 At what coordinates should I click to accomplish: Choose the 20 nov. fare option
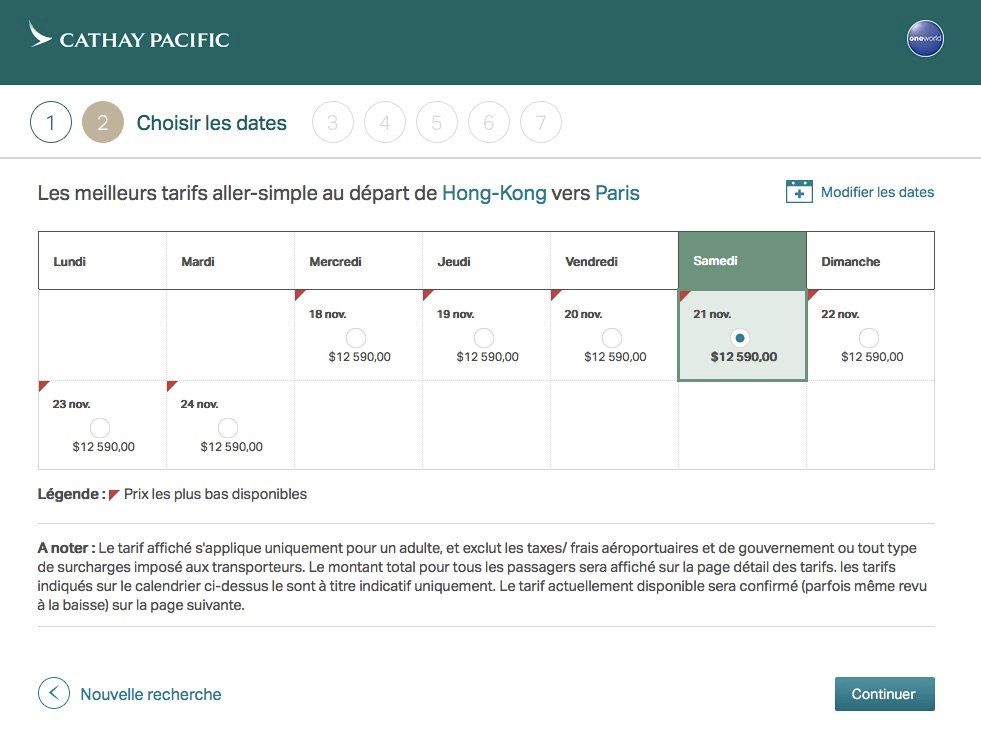612,338
